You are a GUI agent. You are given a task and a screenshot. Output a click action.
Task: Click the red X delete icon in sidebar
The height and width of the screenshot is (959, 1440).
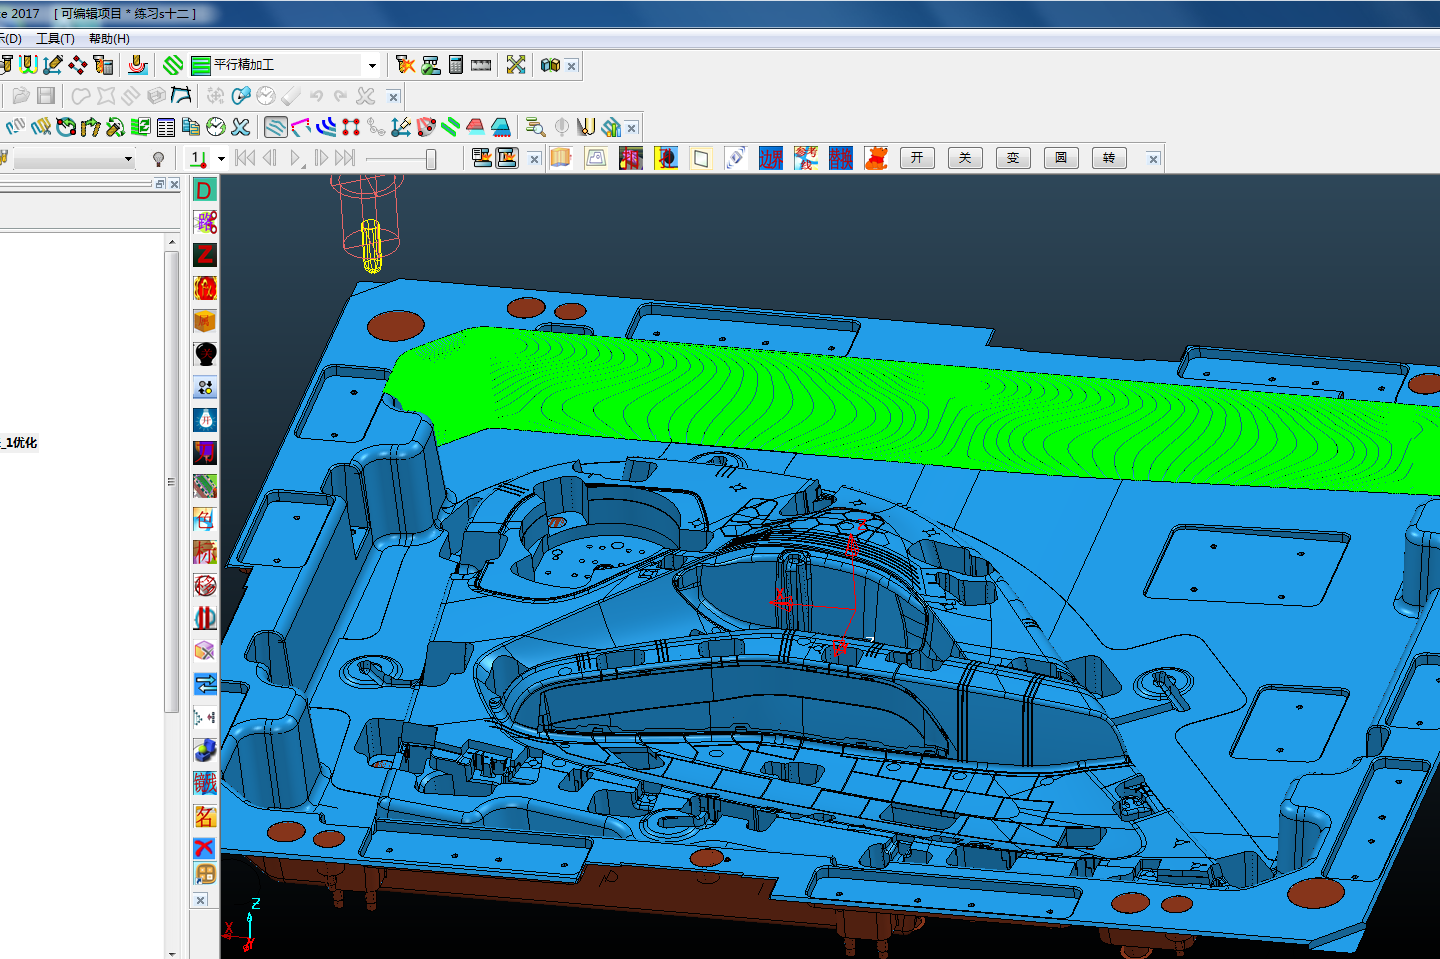pyautogui.click(x=205, y=848)
